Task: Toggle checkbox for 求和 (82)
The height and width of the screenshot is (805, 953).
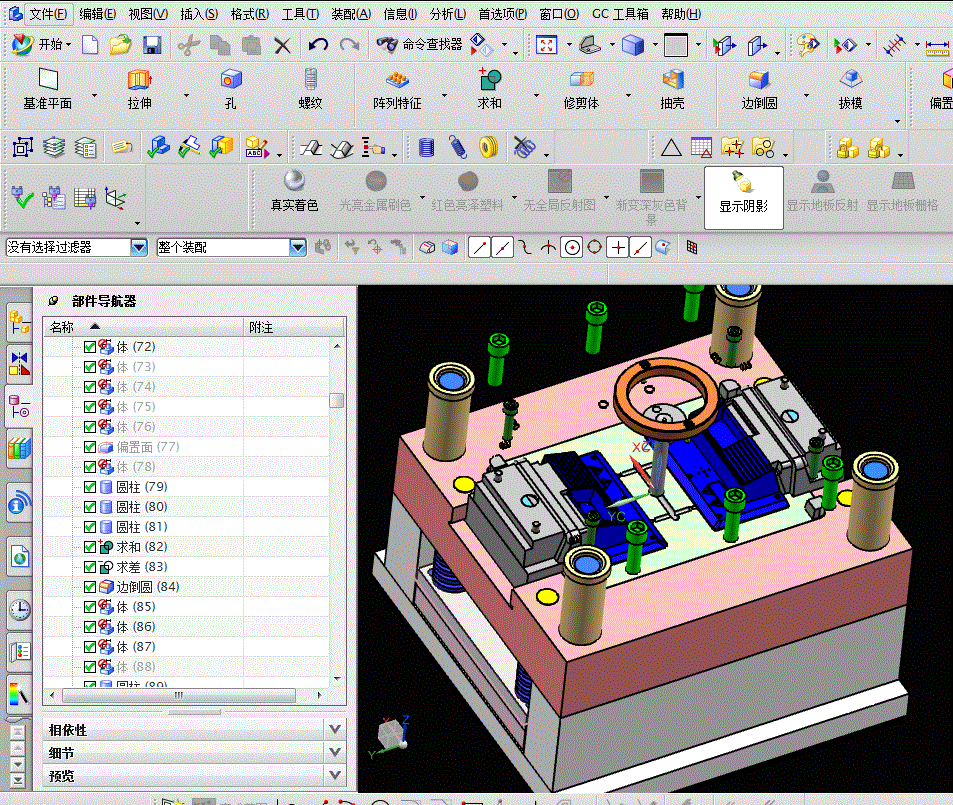Action: point(90,547)
